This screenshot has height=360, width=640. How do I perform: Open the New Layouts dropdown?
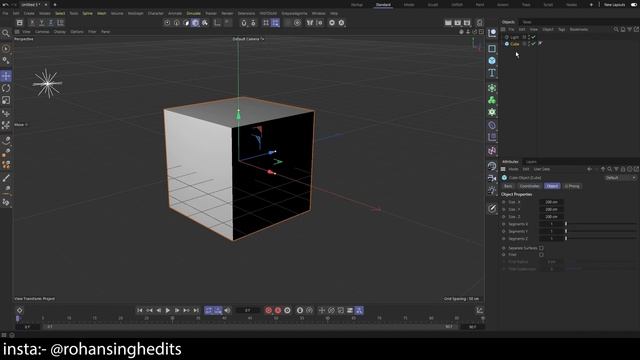click(x=614, y=4)
